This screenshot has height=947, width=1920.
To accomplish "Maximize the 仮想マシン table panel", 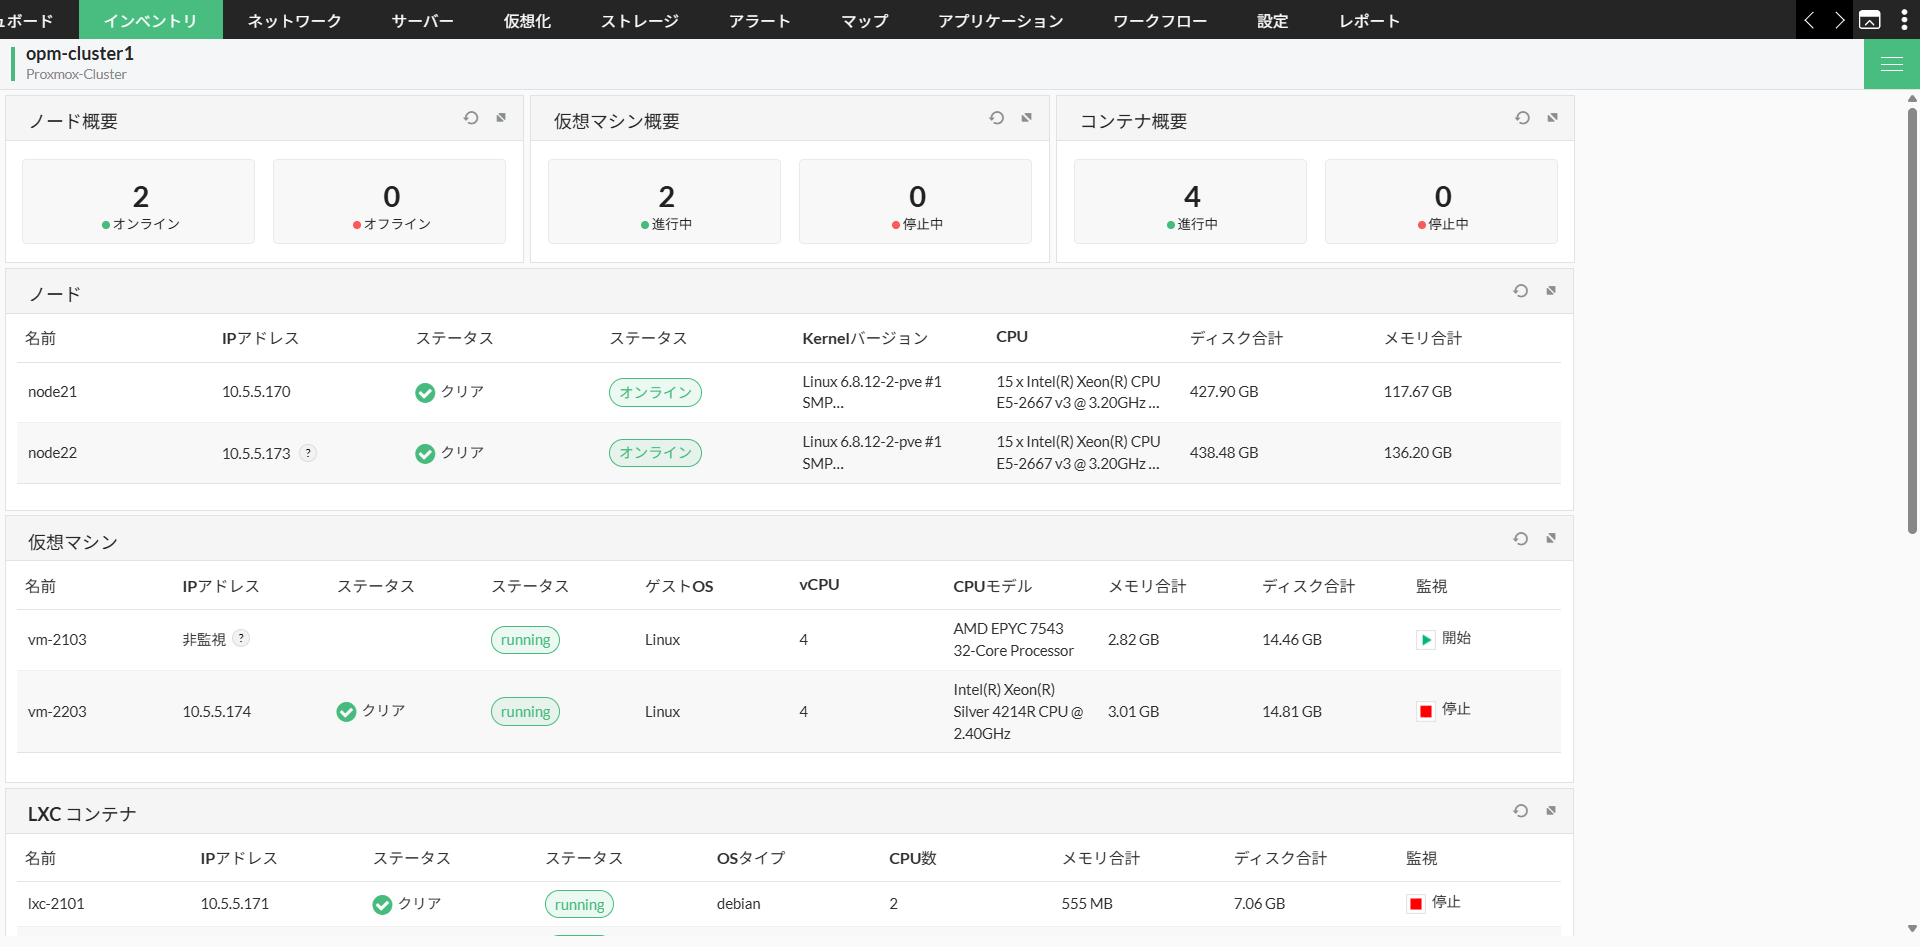I will [1551, 539].
